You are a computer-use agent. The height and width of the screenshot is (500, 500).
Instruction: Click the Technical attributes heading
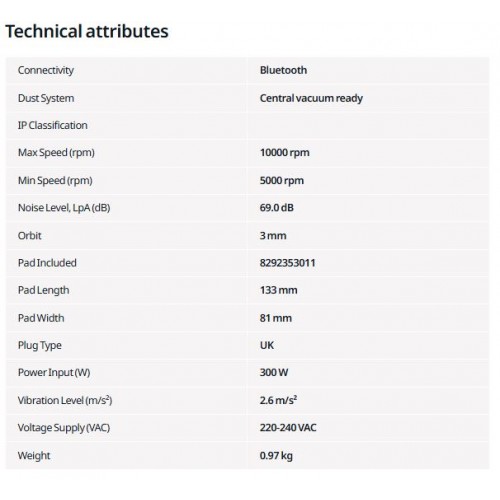pyautogui.click(x=87, y=32)
